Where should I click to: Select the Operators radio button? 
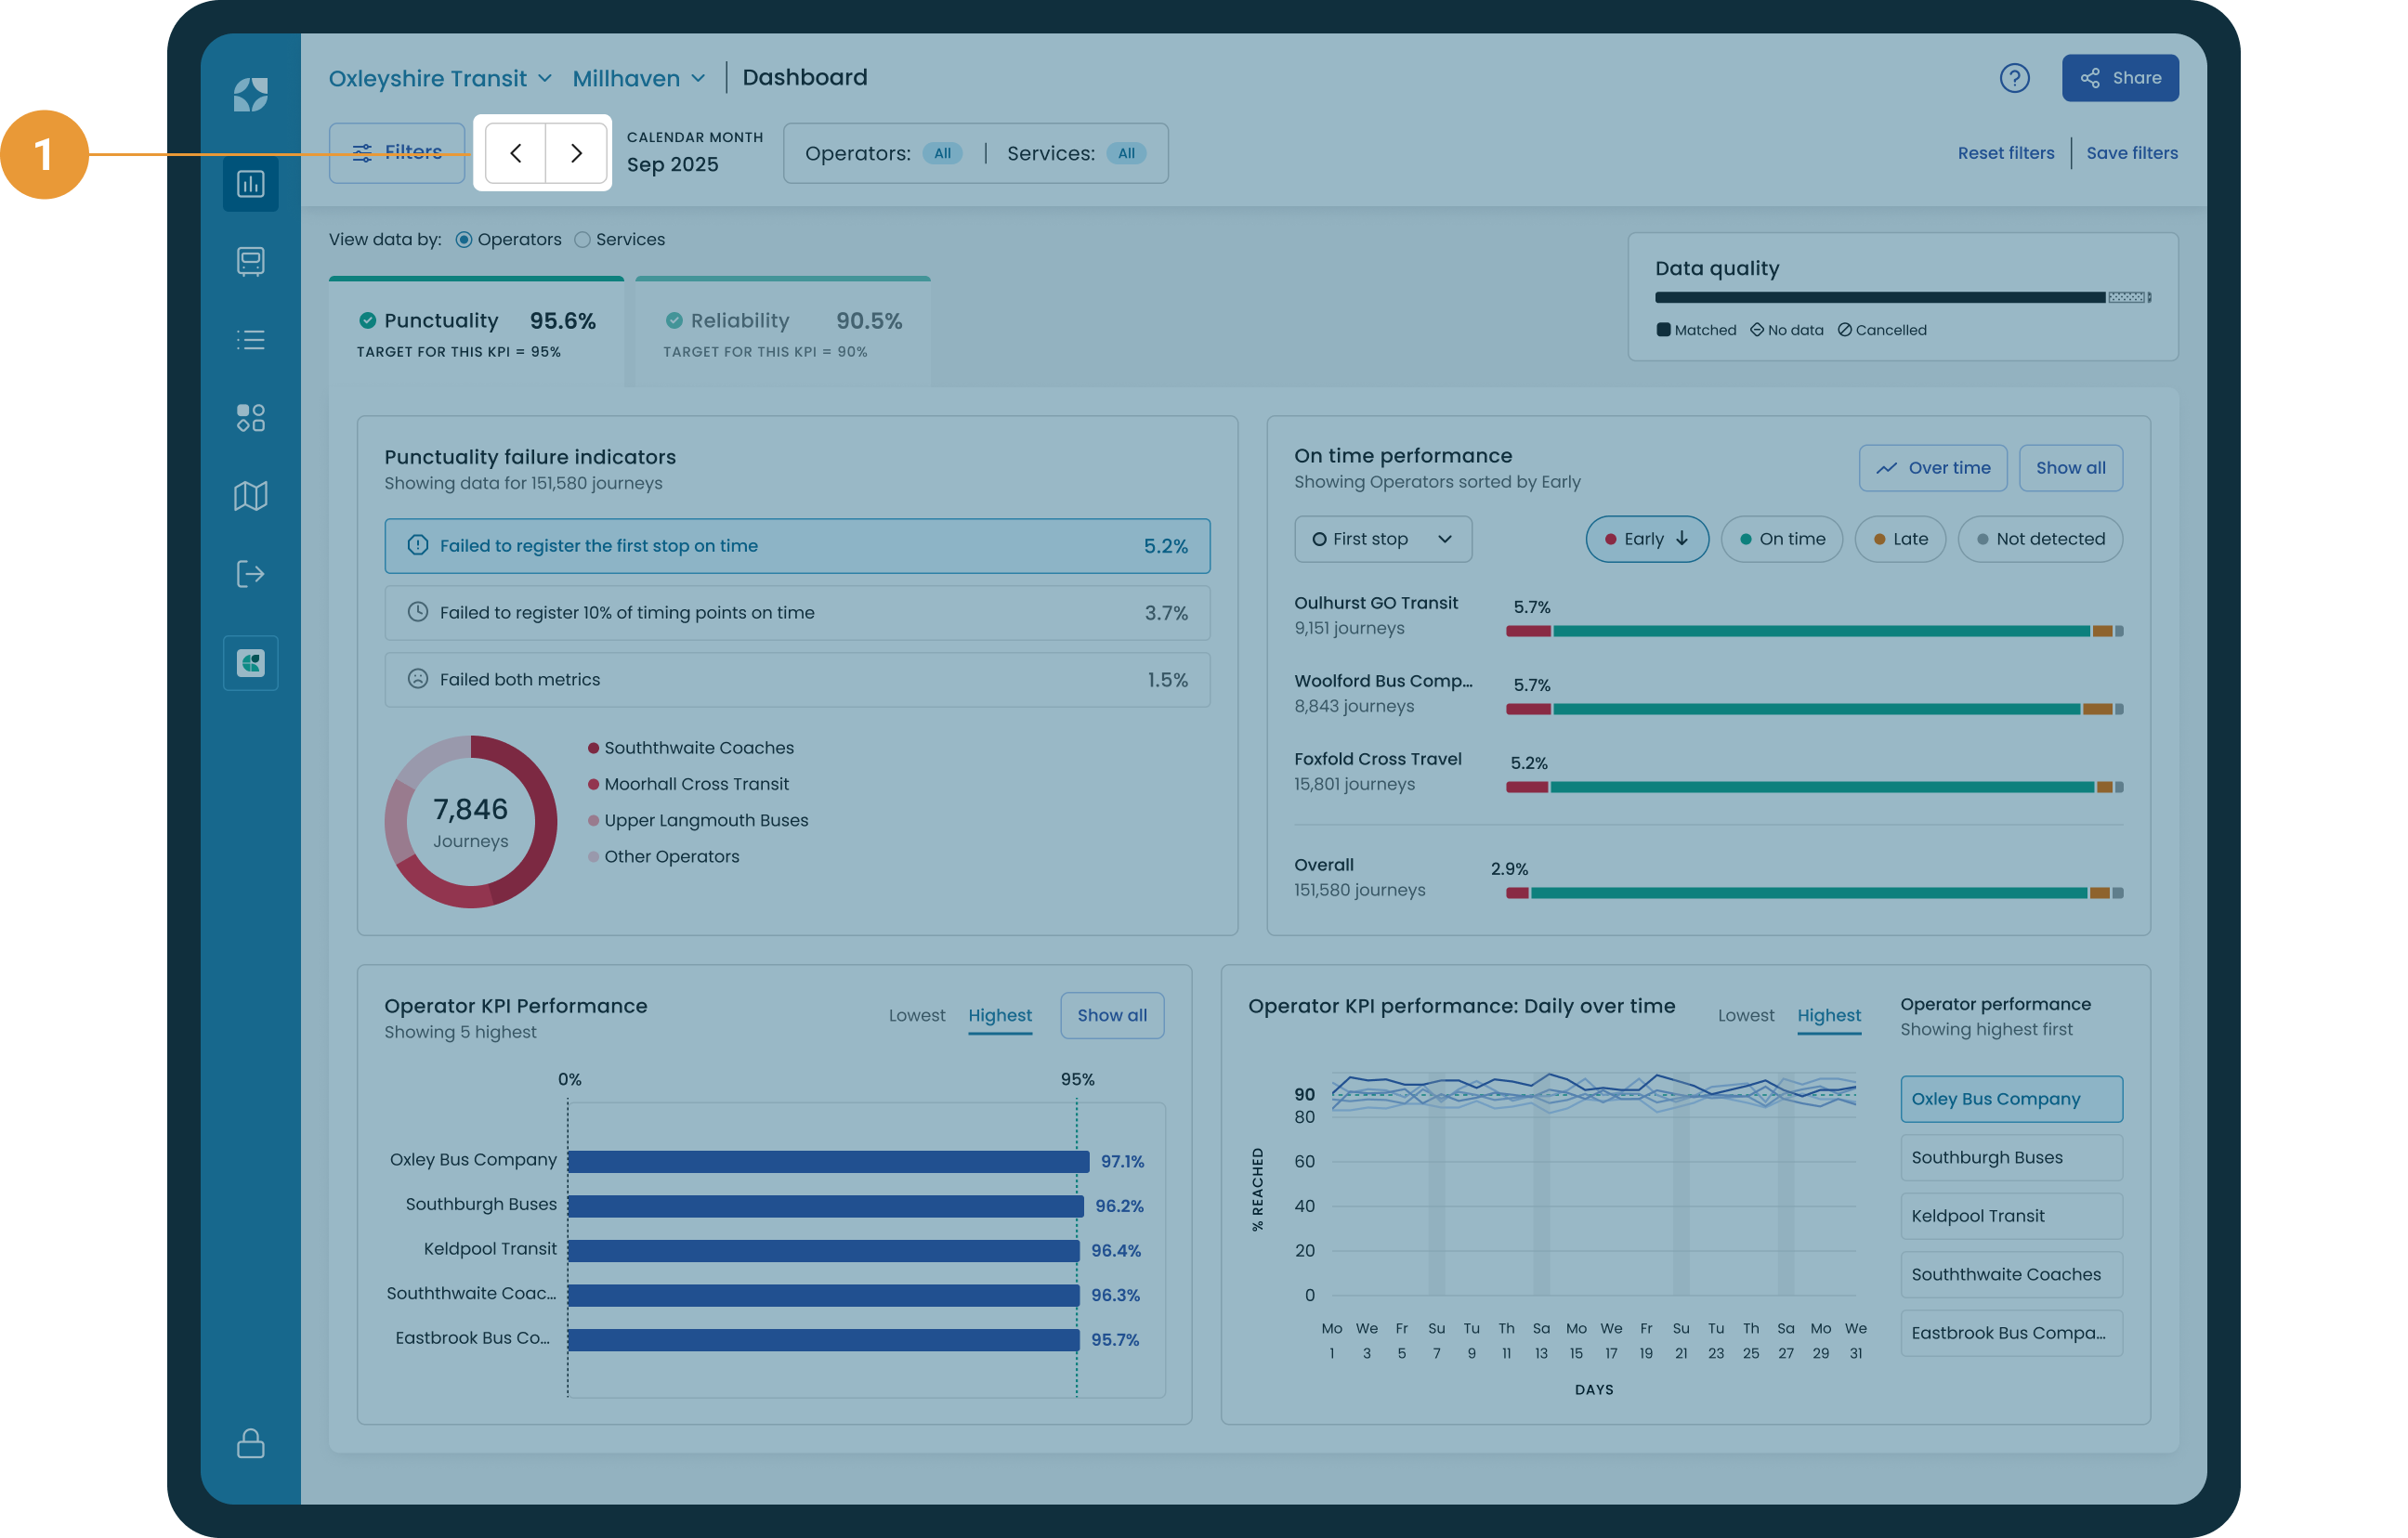[x=464, y=240]
